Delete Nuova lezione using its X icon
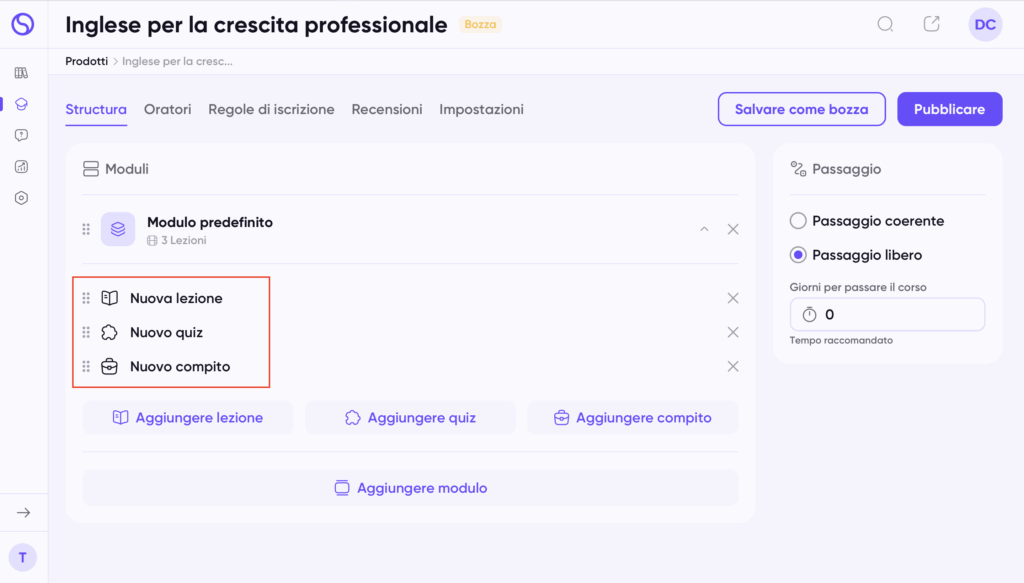1024x583 pixels. click(733, 298)
